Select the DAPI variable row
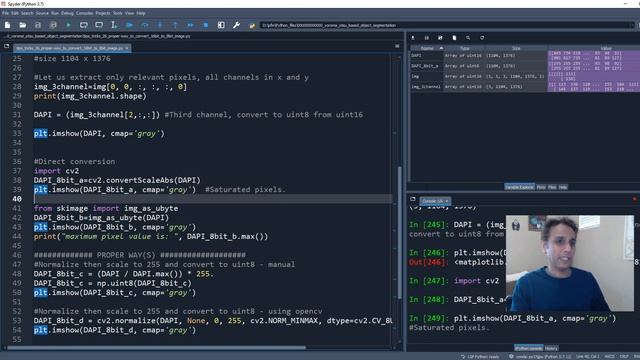 pyautogui.click(x=525, y=56)
